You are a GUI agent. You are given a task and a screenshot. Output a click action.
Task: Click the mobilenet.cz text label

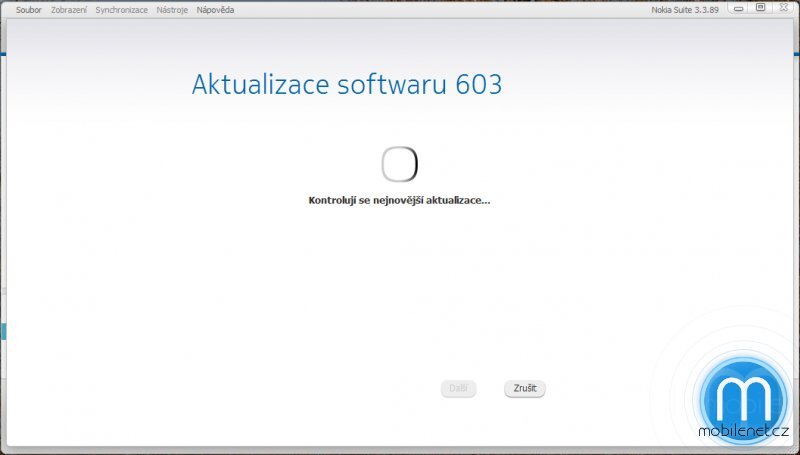click(743, 431)
